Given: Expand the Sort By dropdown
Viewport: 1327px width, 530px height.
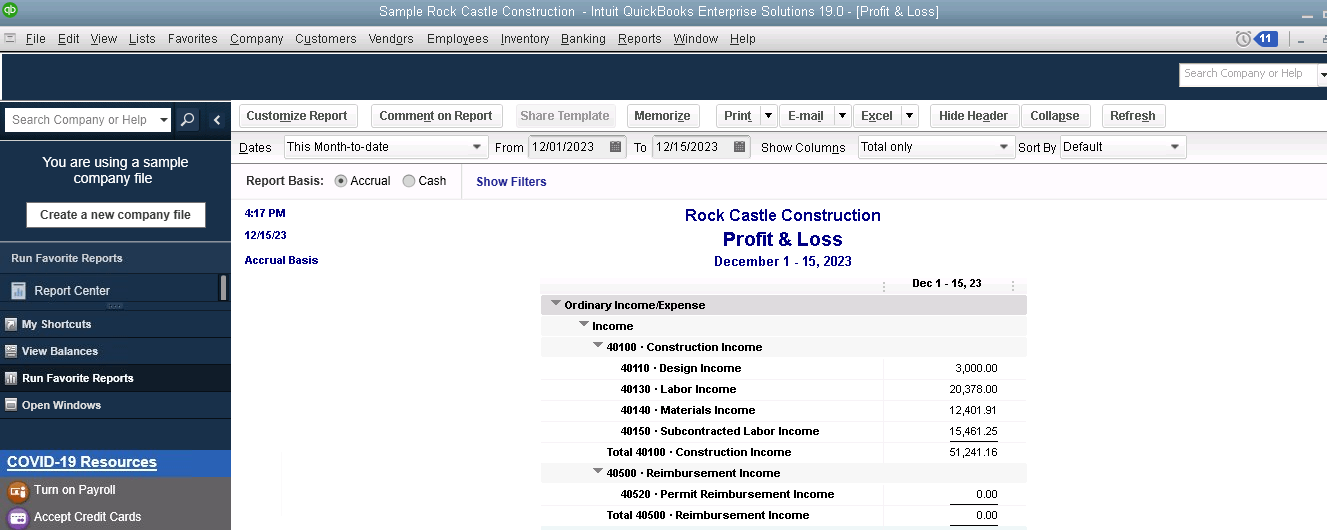Looking at the screenshot, I should [x=1175, y=147].
